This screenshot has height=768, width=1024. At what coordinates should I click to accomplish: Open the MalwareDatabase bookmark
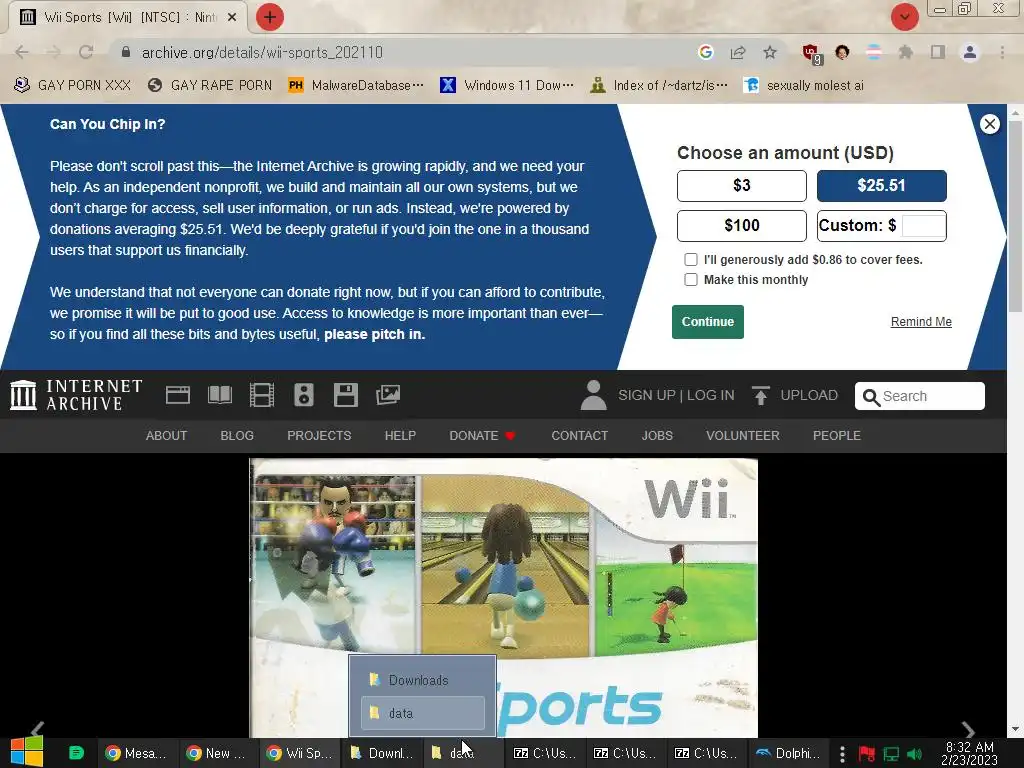[x=357, y=86]
